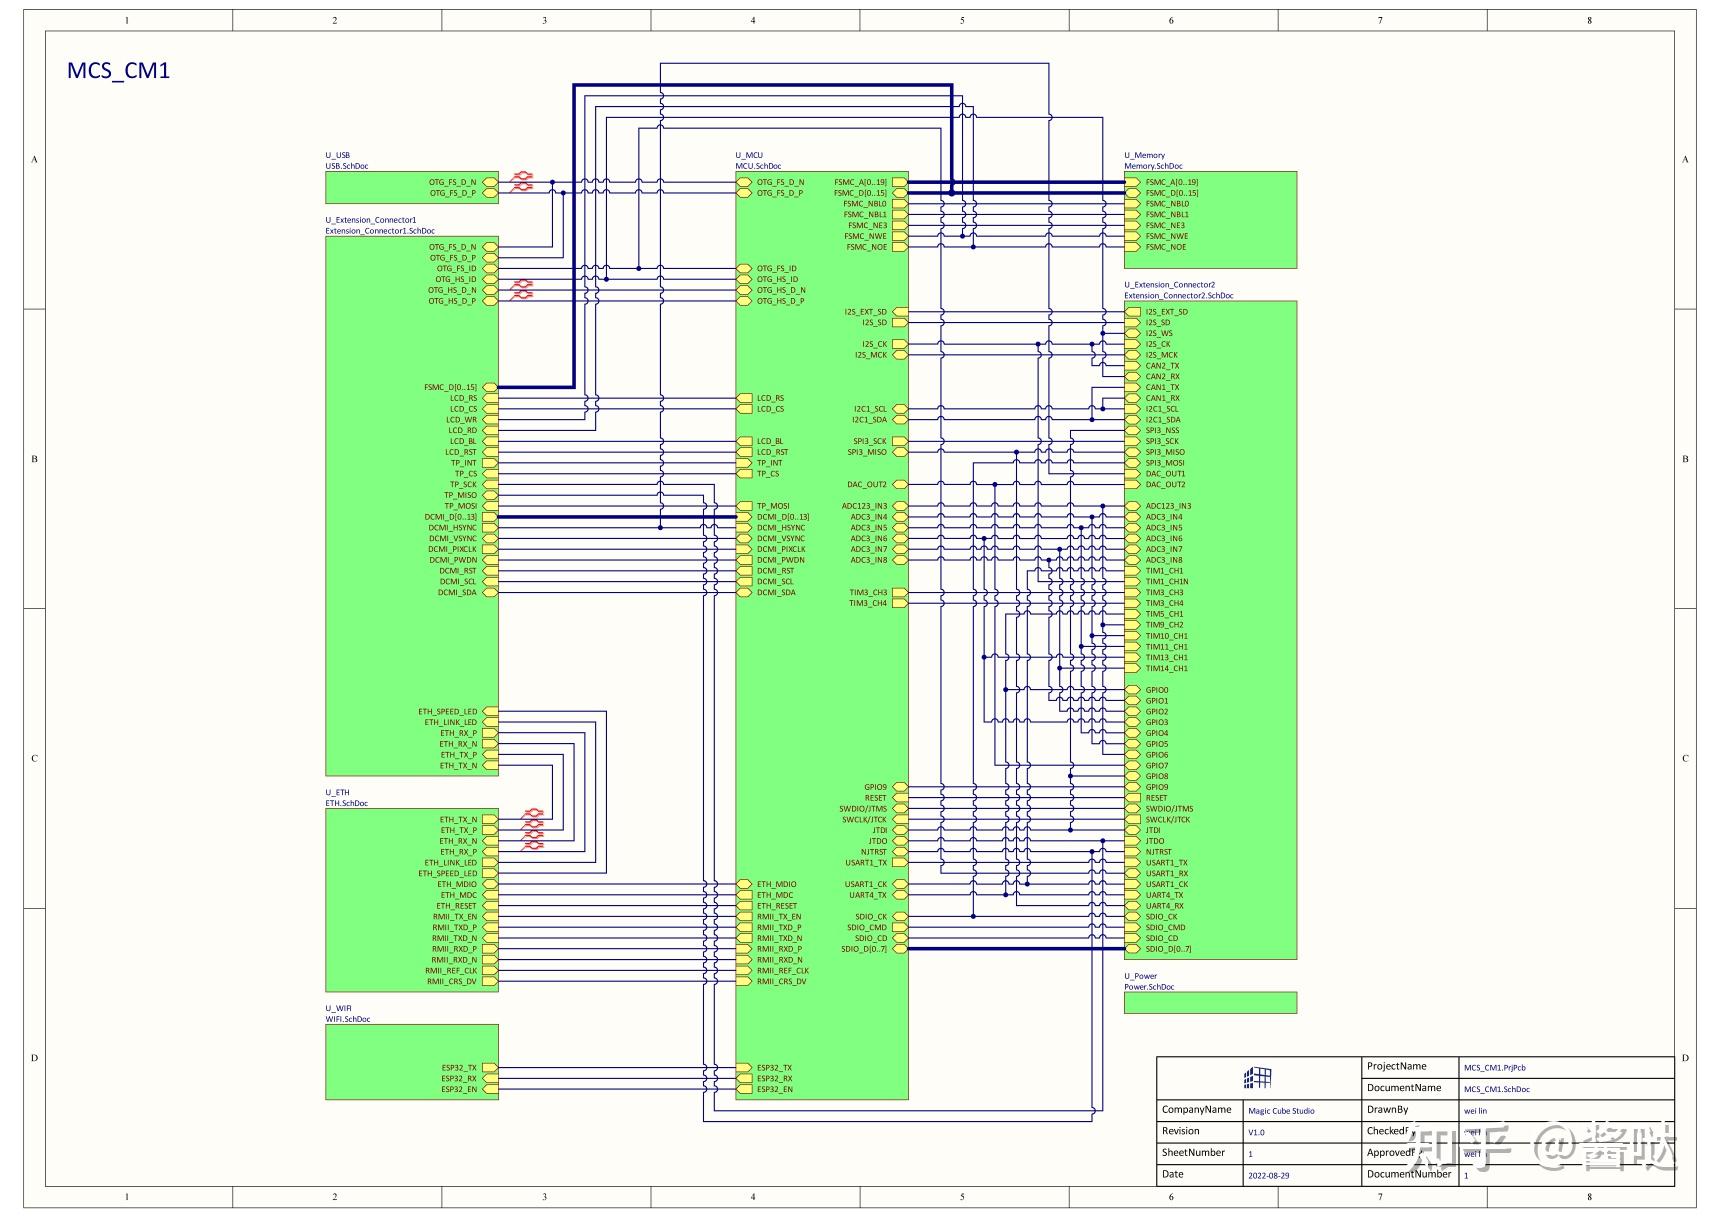
Task: Select the U_Power sheet symbol
Action: [x=1210, y=1002]
